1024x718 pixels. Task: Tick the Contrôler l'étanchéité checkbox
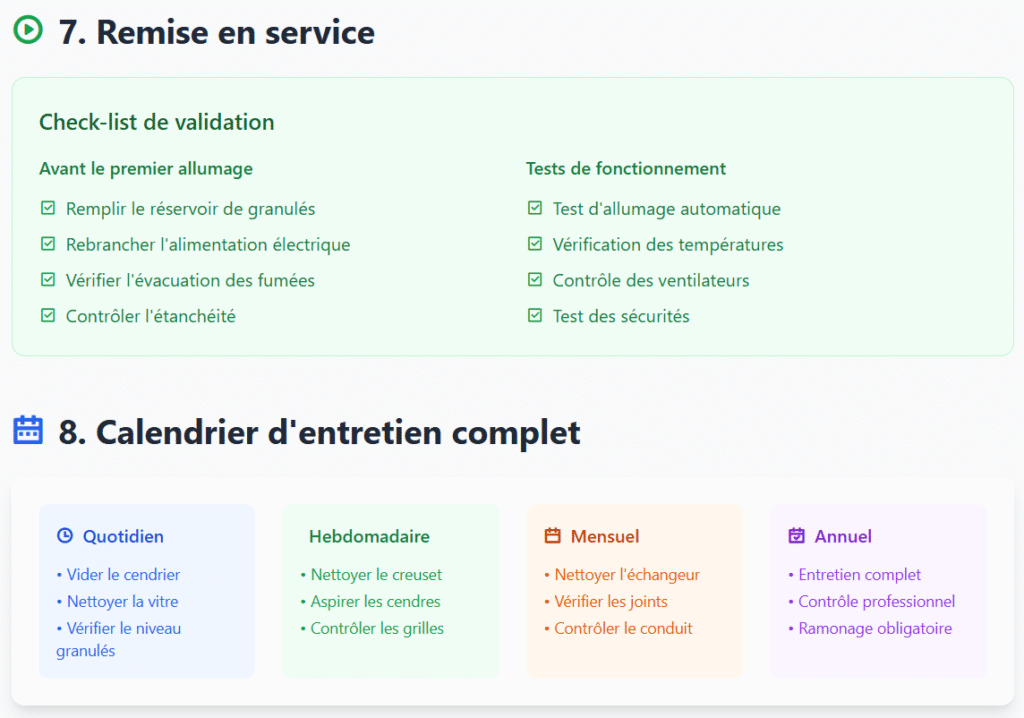[x=48, y=316]
